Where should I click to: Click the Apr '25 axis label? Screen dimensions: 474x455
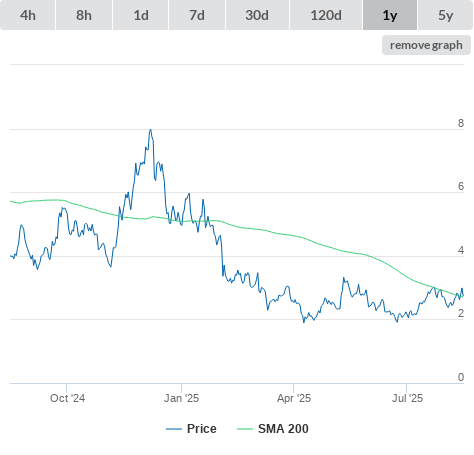coord(294,398)
